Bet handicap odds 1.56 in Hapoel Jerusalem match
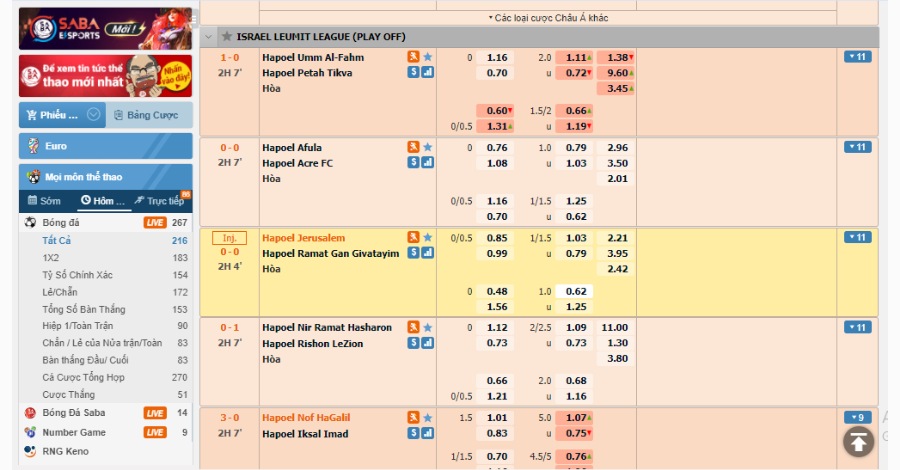The image size is (900, 470). pos(497,306)
